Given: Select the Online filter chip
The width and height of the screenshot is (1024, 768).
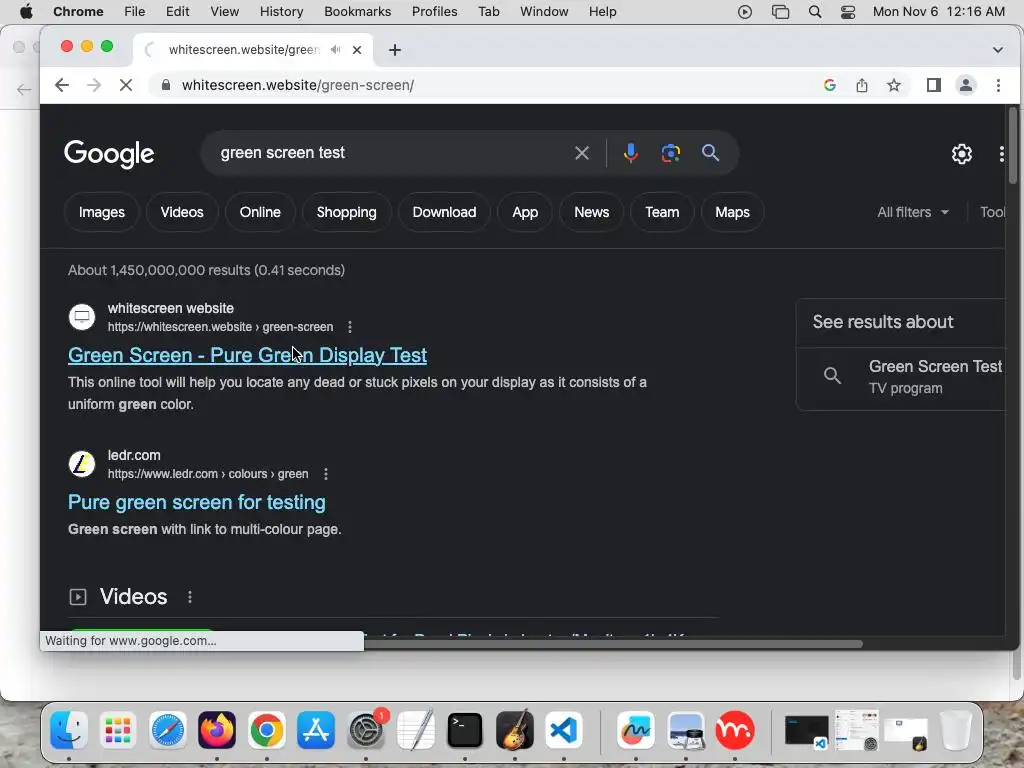Looking at the screenshot, I should click(260, 212).
